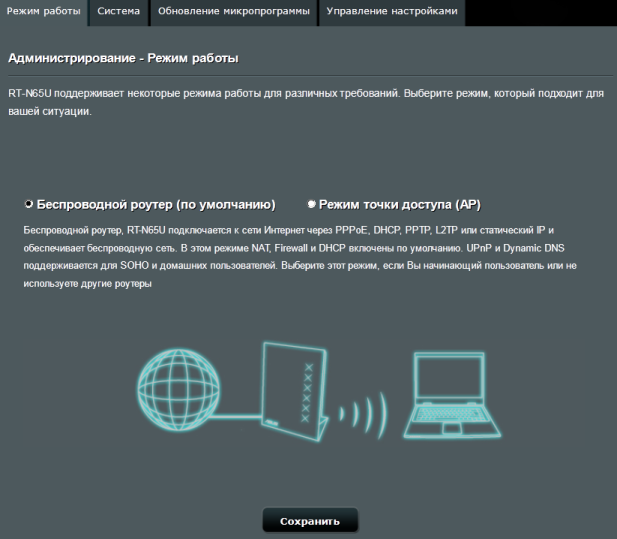Click the Беспроводной роутер (по умолчанию) label

click(156, 205)
